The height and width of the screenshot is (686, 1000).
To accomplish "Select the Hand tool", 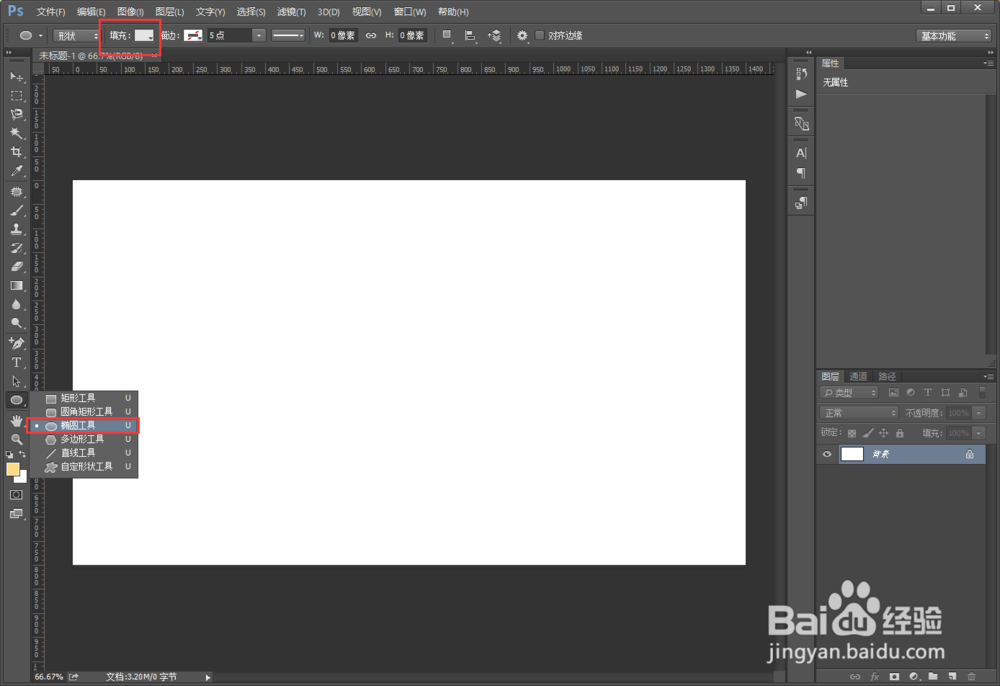I will click(x=16, y=421).
